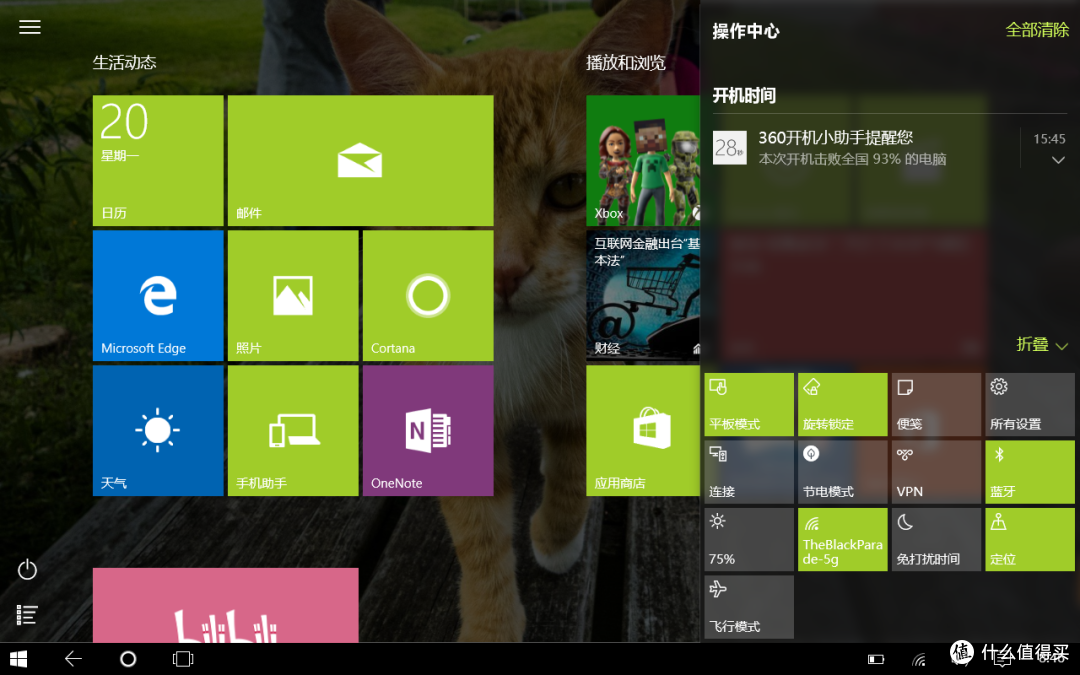
Task: Toggle Bluetooth quick action
Action: click(1030, 472)
